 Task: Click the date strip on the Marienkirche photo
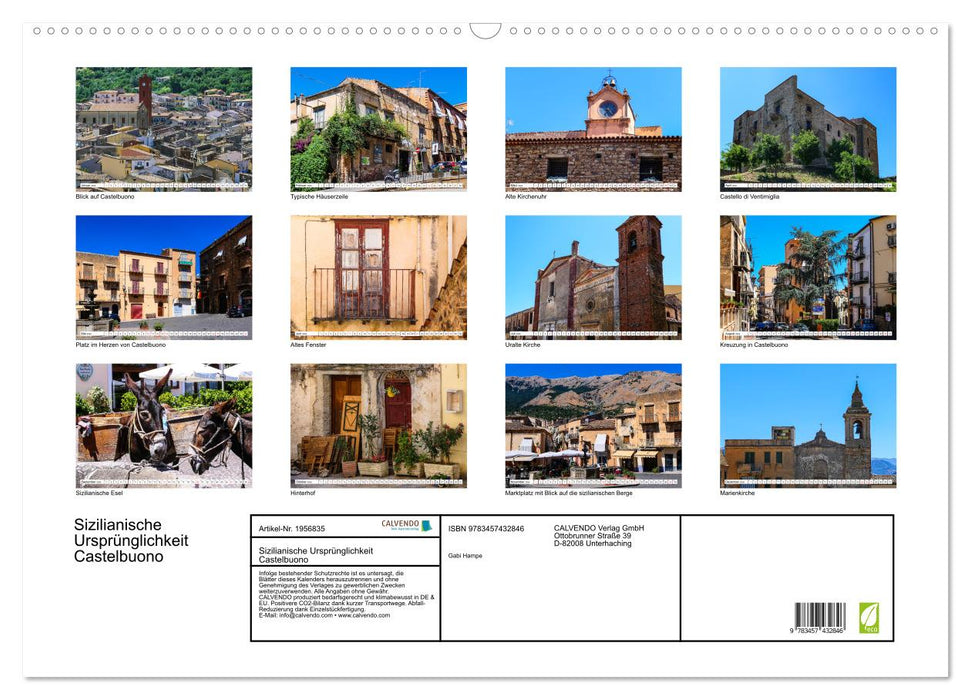click(808, 480)
